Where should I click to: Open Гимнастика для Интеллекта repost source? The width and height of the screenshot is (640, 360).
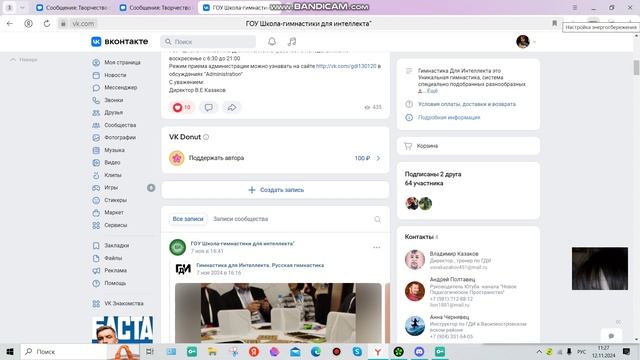coord(260,265)
